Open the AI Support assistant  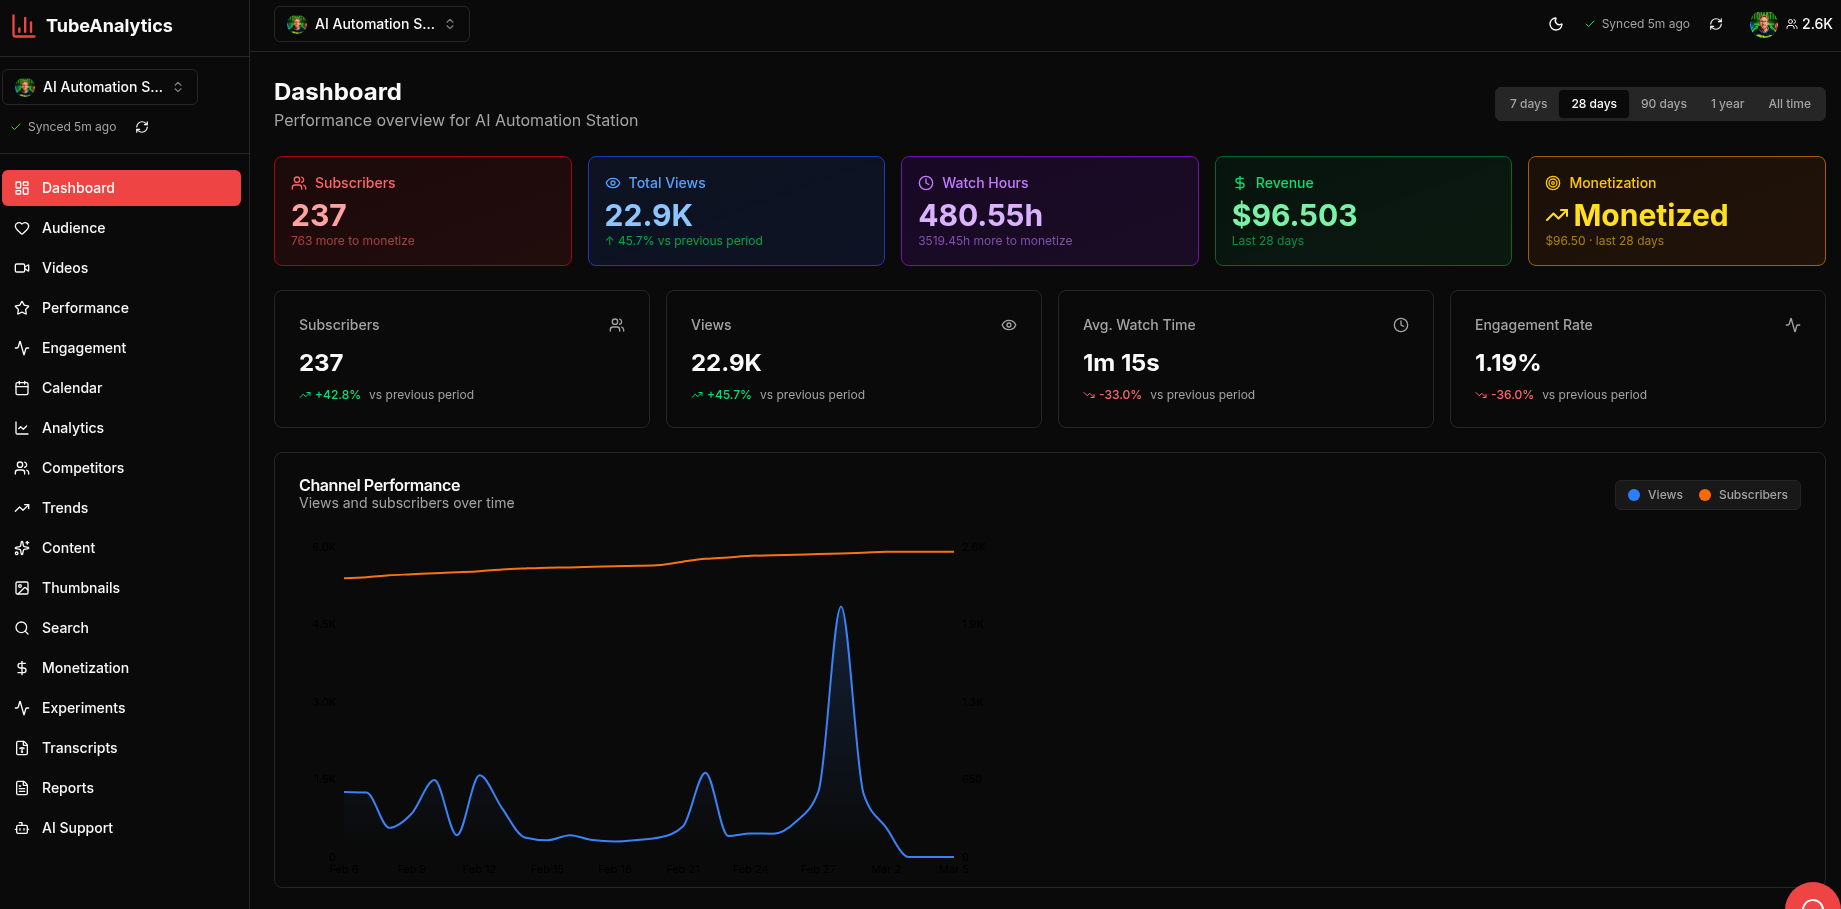coord(77,827)
